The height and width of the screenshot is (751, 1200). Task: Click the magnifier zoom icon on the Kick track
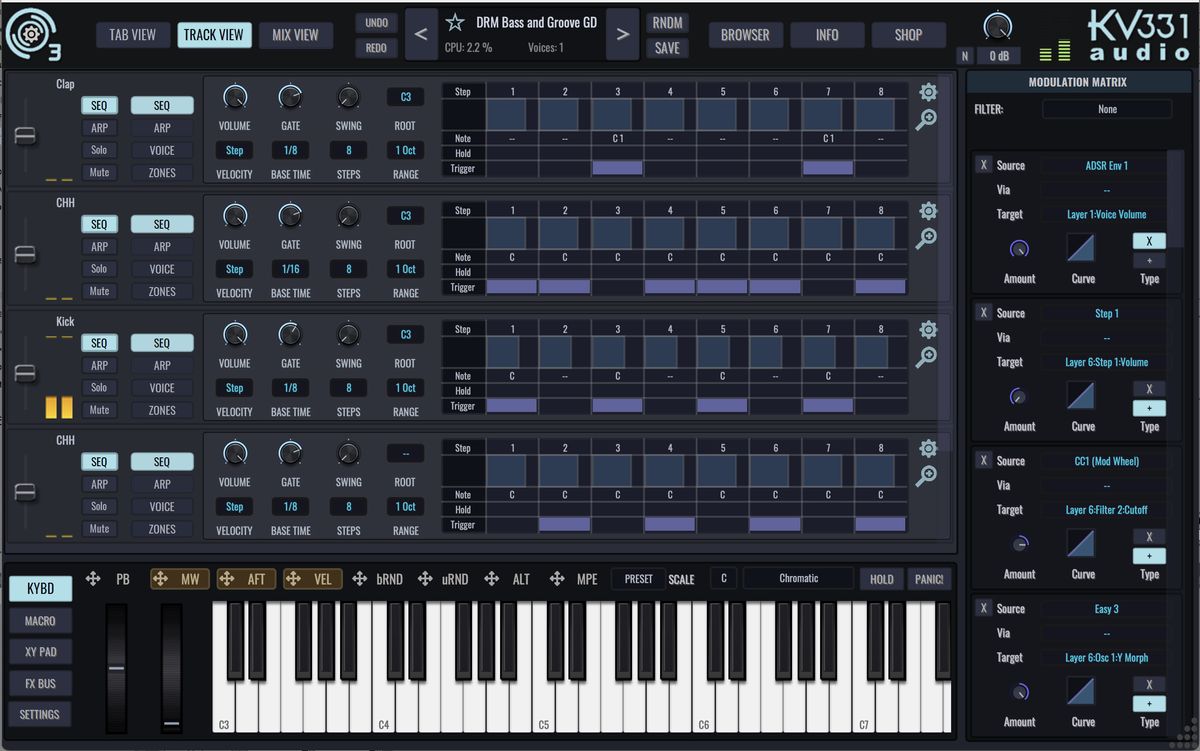coord(928,356)
